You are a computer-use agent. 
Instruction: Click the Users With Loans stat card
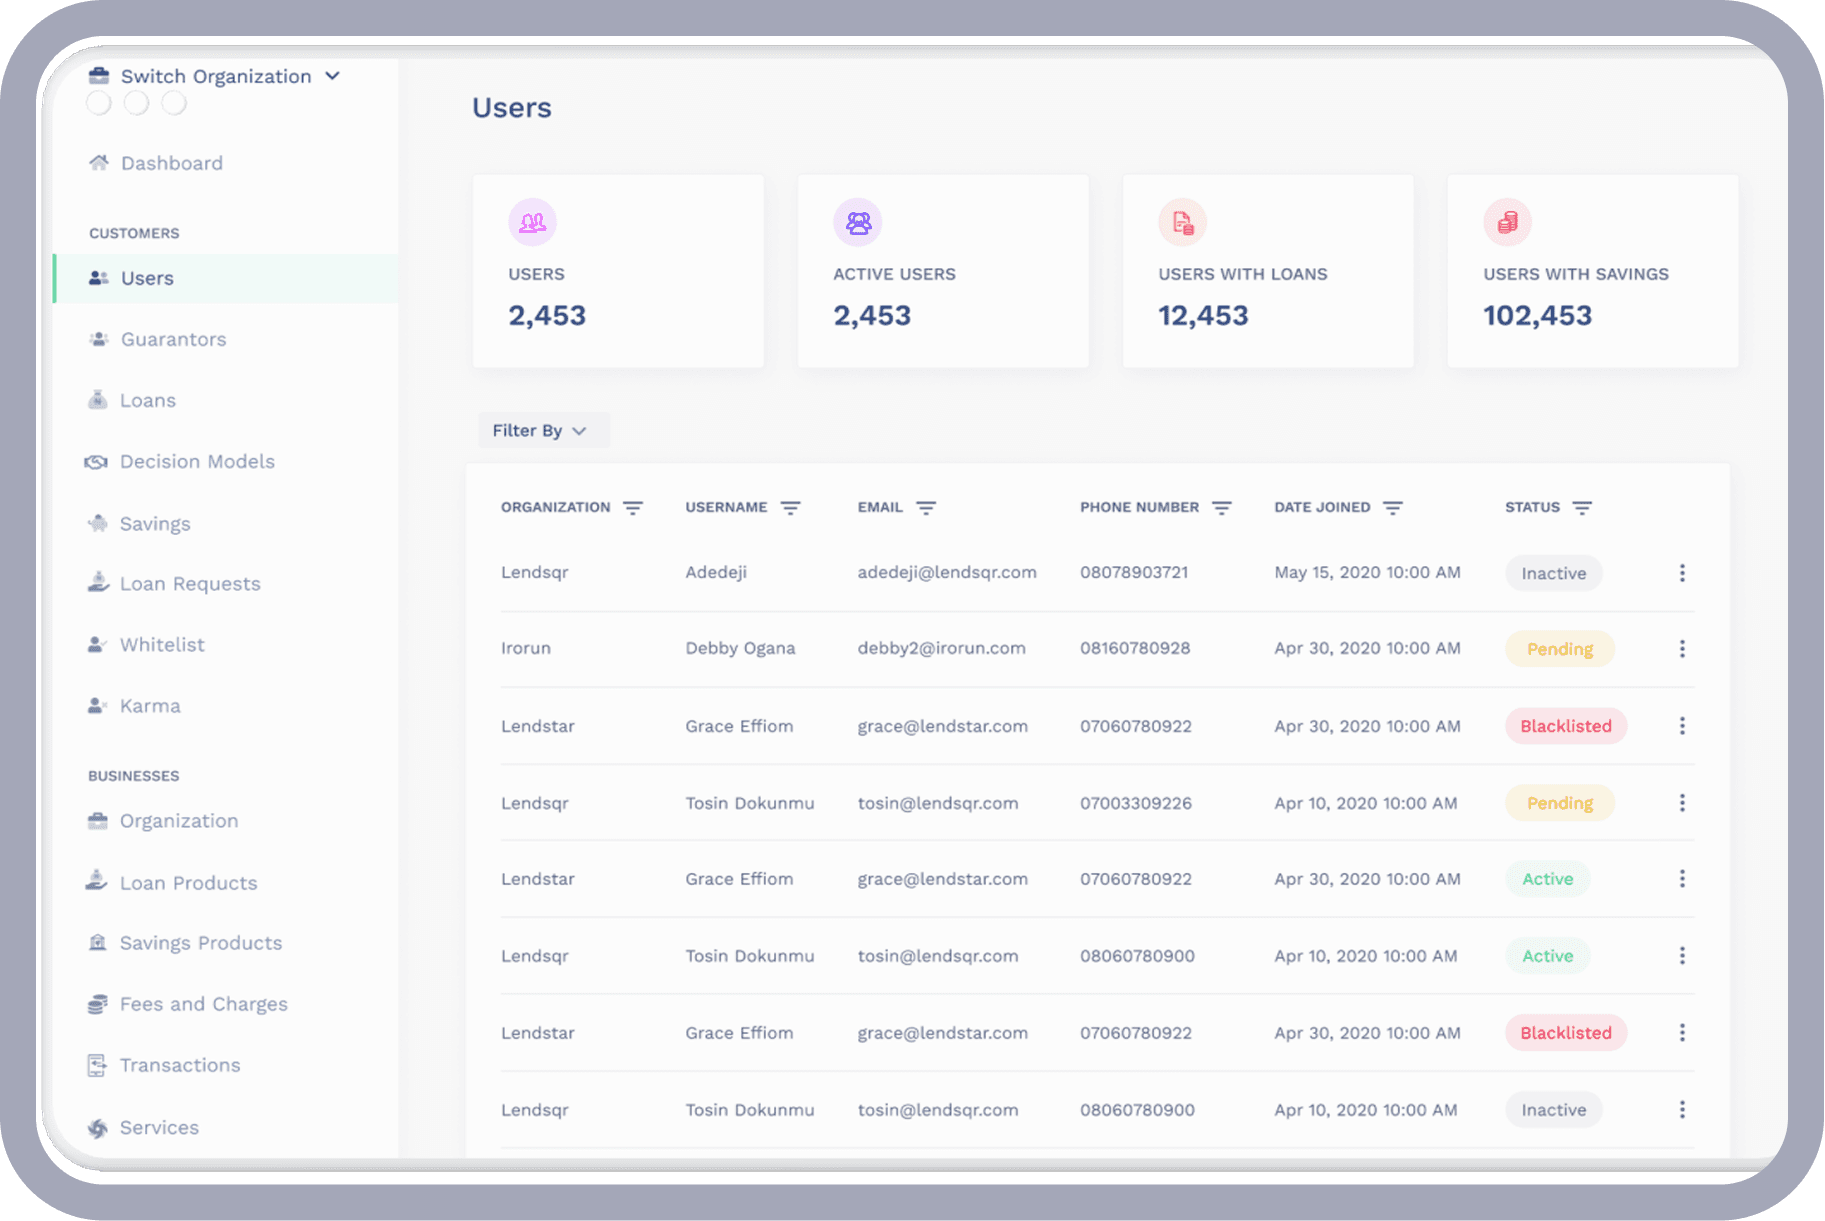coord(1267,271)
